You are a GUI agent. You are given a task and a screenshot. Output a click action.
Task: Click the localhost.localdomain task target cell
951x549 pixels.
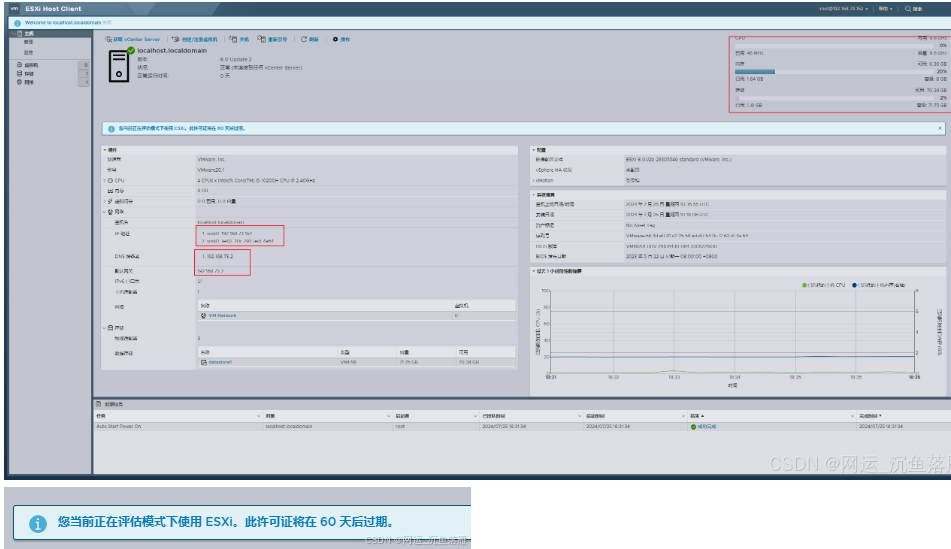point(289,426)
